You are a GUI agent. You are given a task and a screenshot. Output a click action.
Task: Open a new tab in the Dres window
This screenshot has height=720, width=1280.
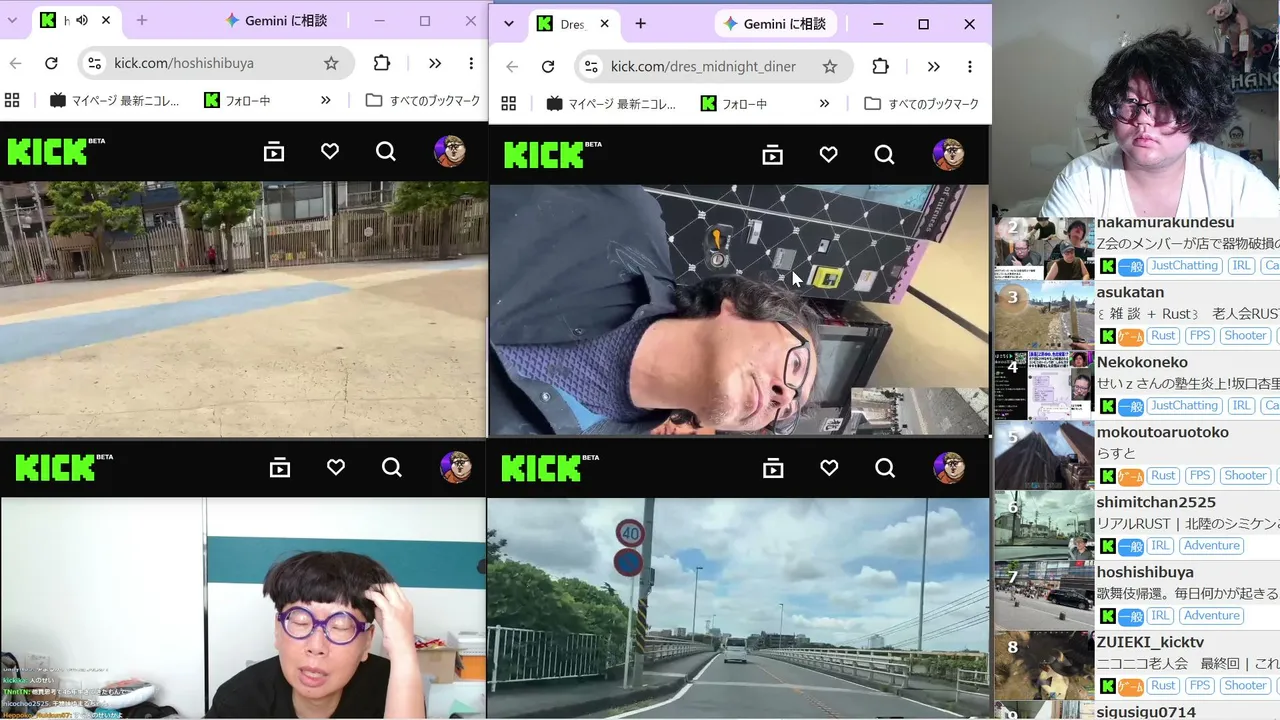(640, 24)
